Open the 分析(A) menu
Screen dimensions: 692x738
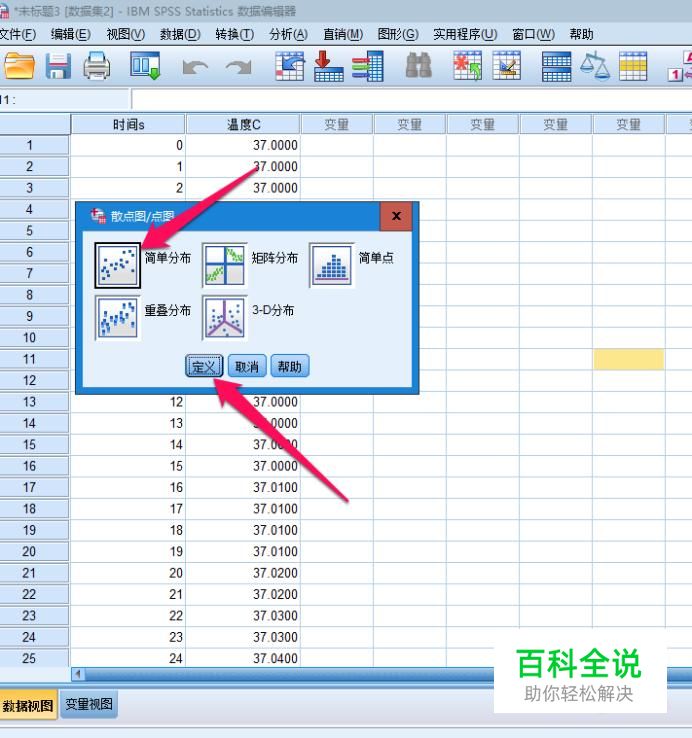(x=289, y=34)
